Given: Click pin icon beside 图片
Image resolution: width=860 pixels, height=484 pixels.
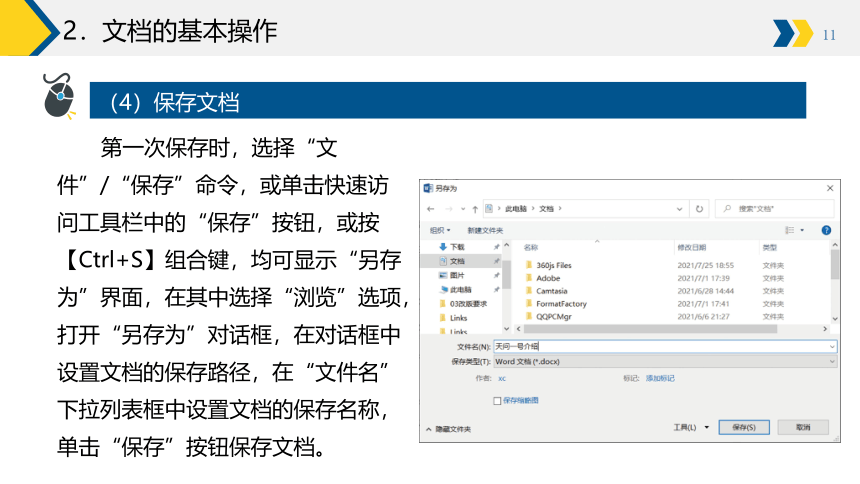Looking at the screenshot, I should tap(496, 275).
